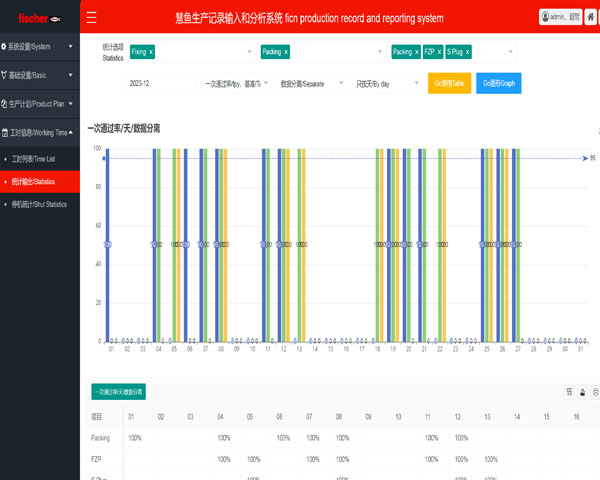600x480 pixels.
Task: Expand the System settings menu
Action: coord(39,46)
